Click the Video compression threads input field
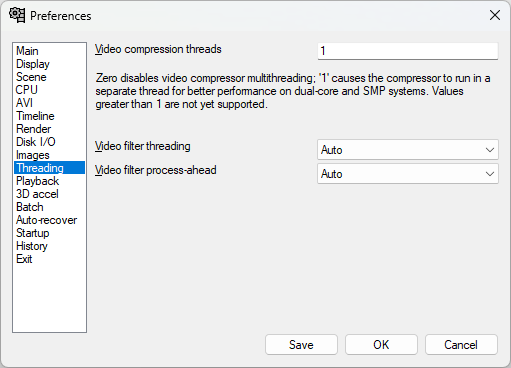Viewport: 511px width, 368px height. [408, 51]
